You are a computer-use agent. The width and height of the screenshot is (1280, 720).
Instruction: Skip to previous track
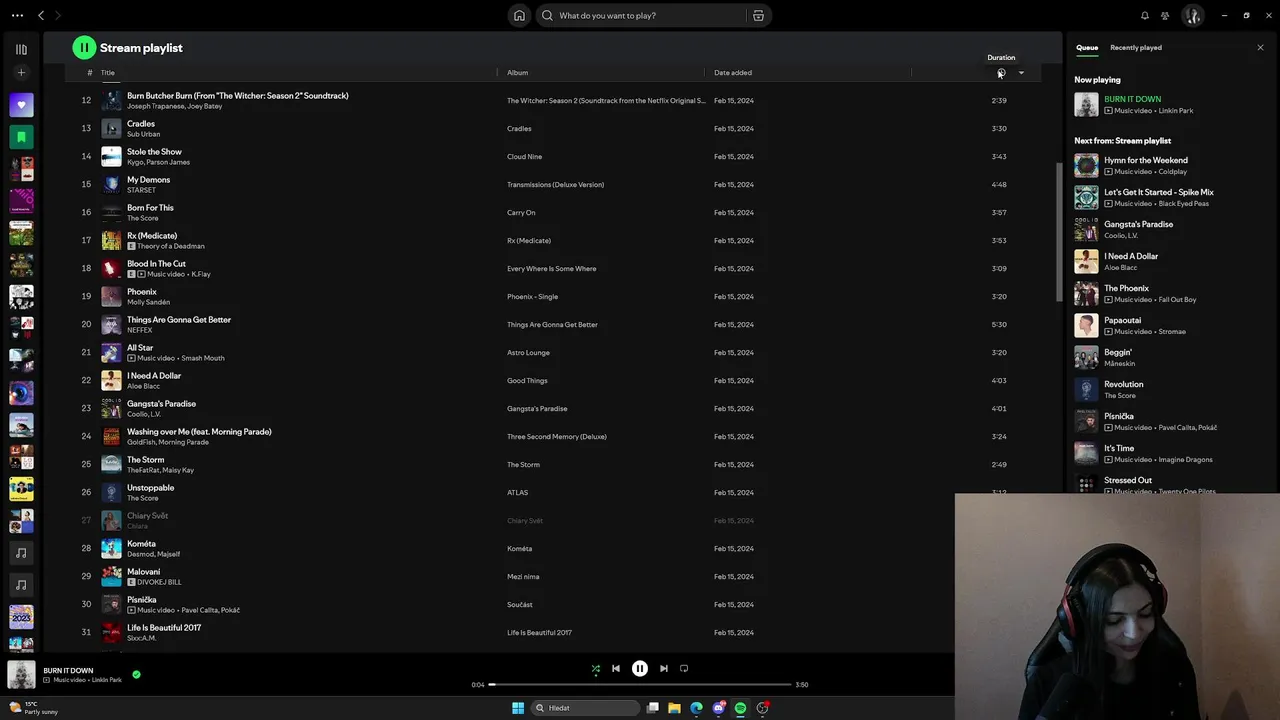tap(616, 668)
